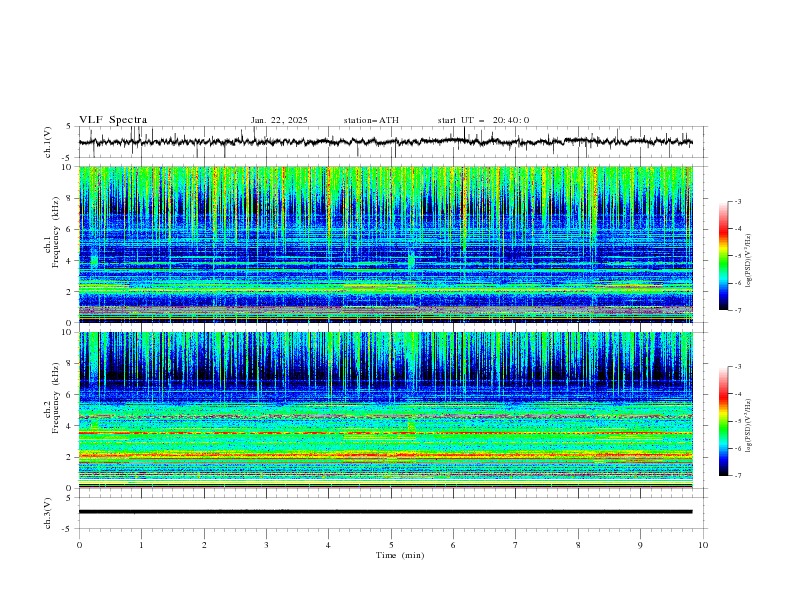This screenshot has height=612, width=792.
Task: Select the date text "Jan. 22, 2025"
Action: click(x=279, y=120)
